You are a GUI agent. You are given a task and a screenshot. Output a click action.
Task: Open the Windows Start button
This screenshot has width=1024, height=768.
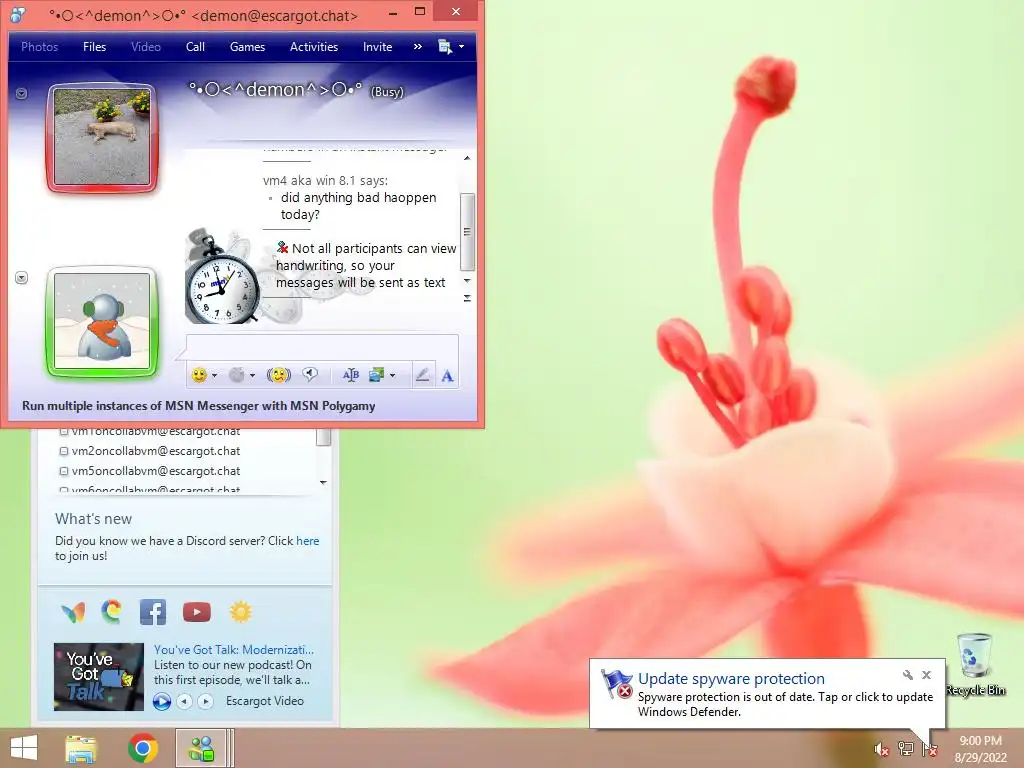pos(24,748)
